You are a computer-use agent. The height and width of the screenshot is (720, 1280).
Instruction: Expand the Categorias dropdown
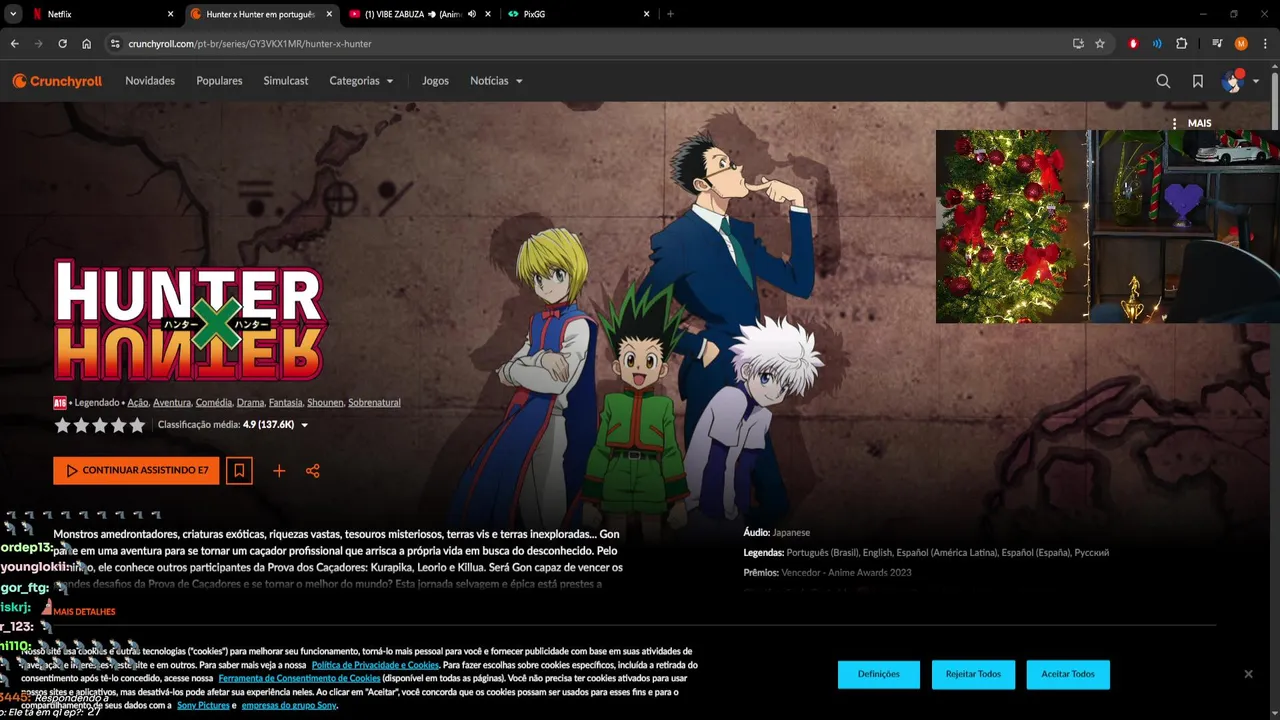tap(361, 81)
